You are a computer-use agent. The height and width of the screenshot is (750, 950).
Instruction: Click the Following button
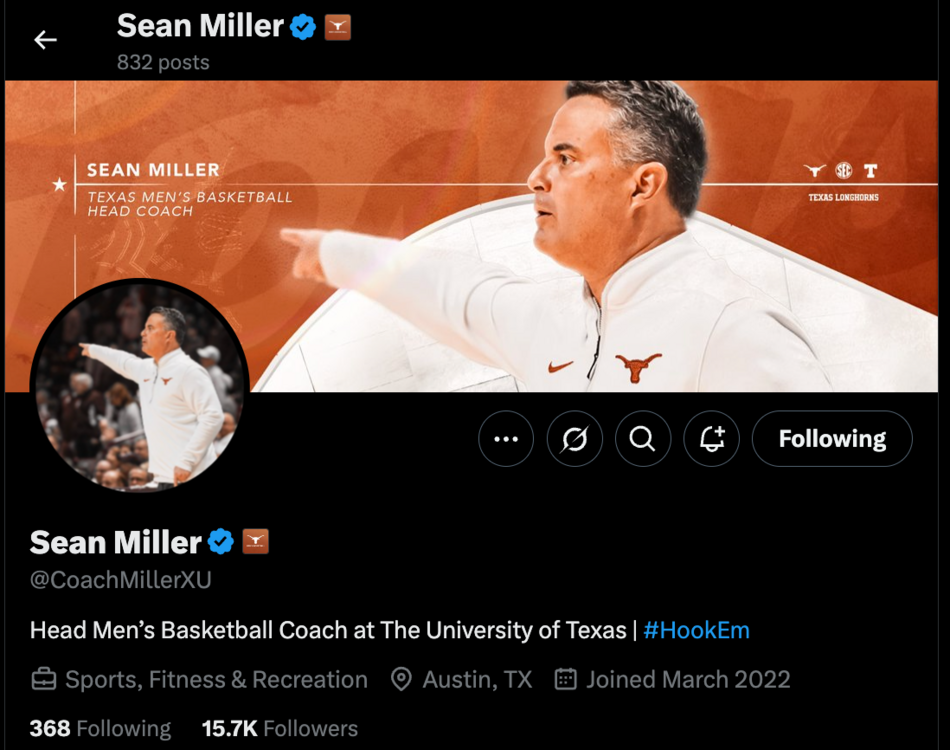click(832, 439)
